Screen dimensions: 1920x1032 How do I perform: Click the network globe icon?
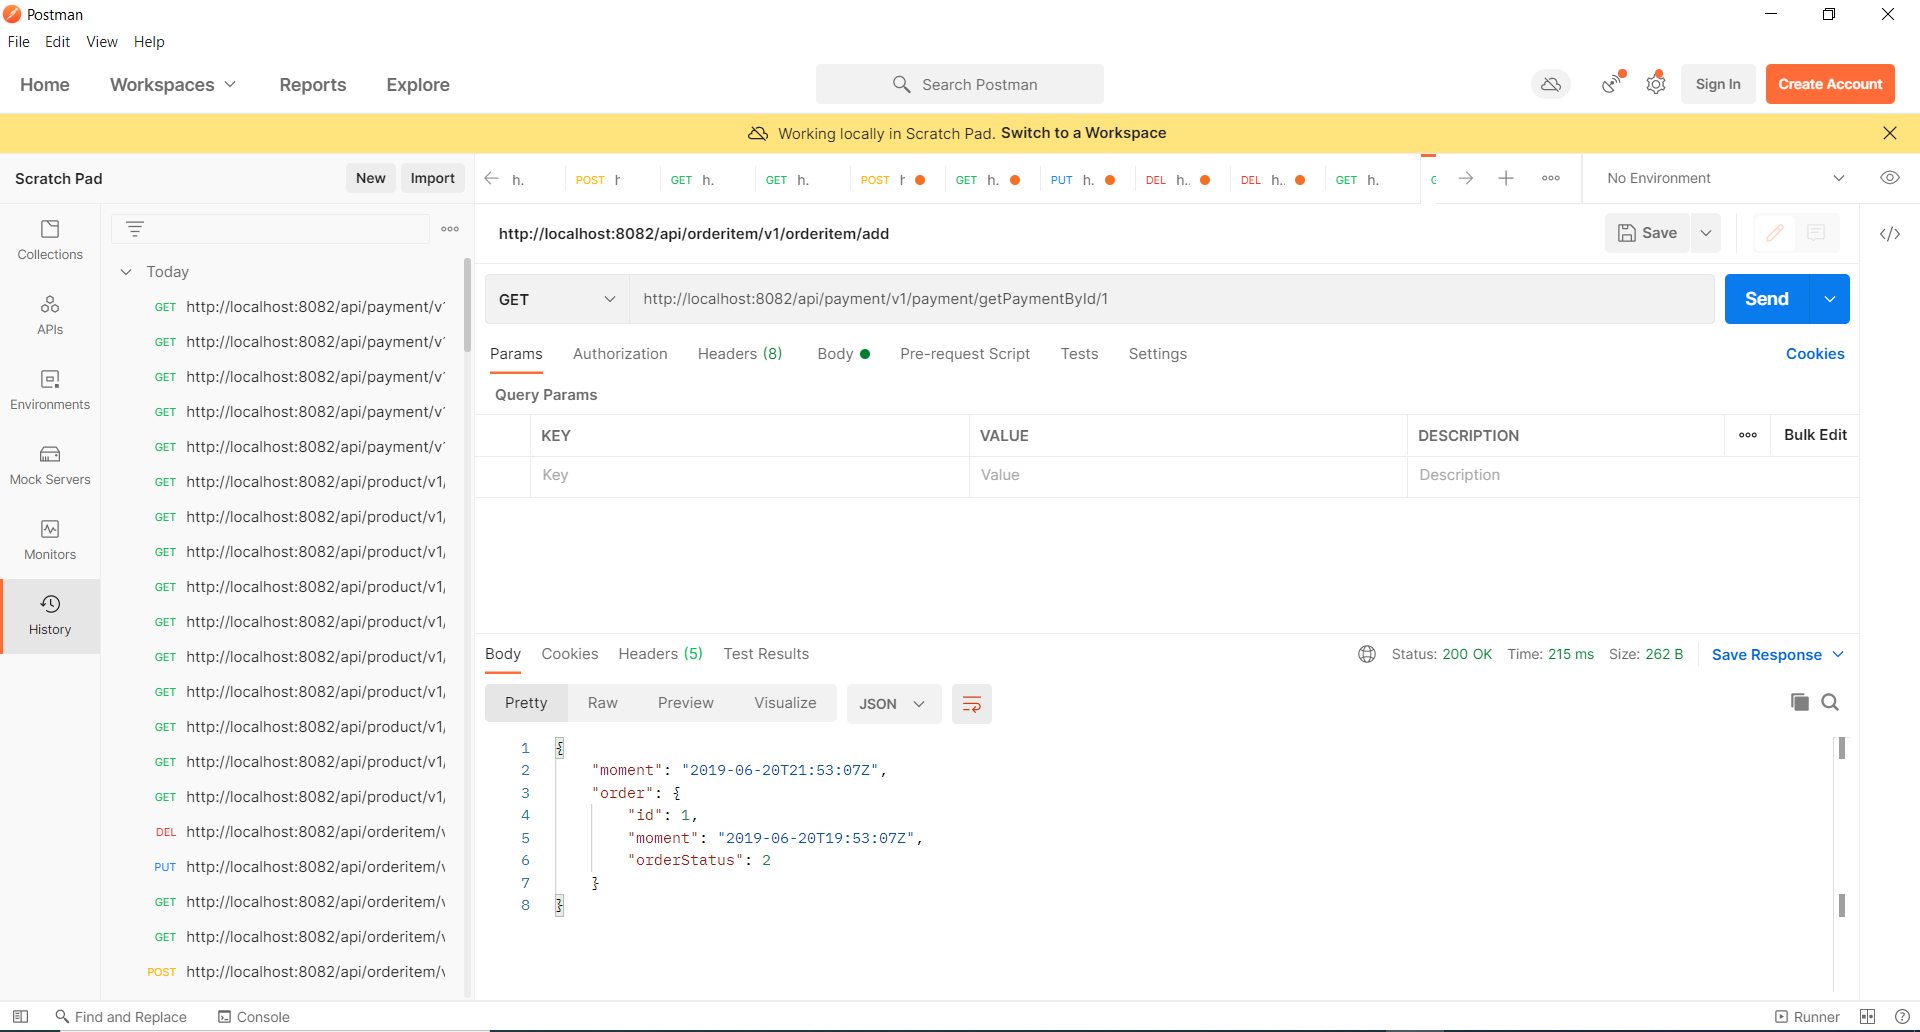click(x=1367, y=654)
